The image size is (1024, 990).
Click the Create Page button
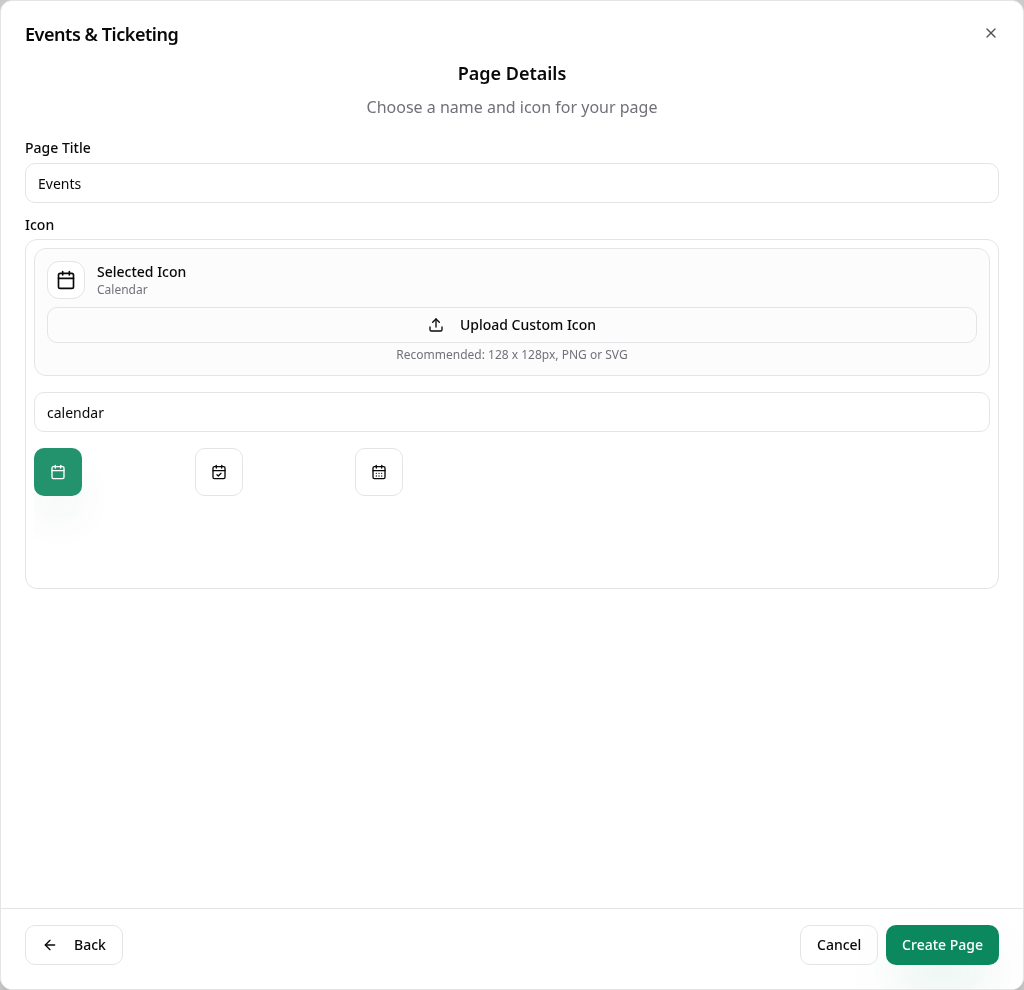coord(942,945)
